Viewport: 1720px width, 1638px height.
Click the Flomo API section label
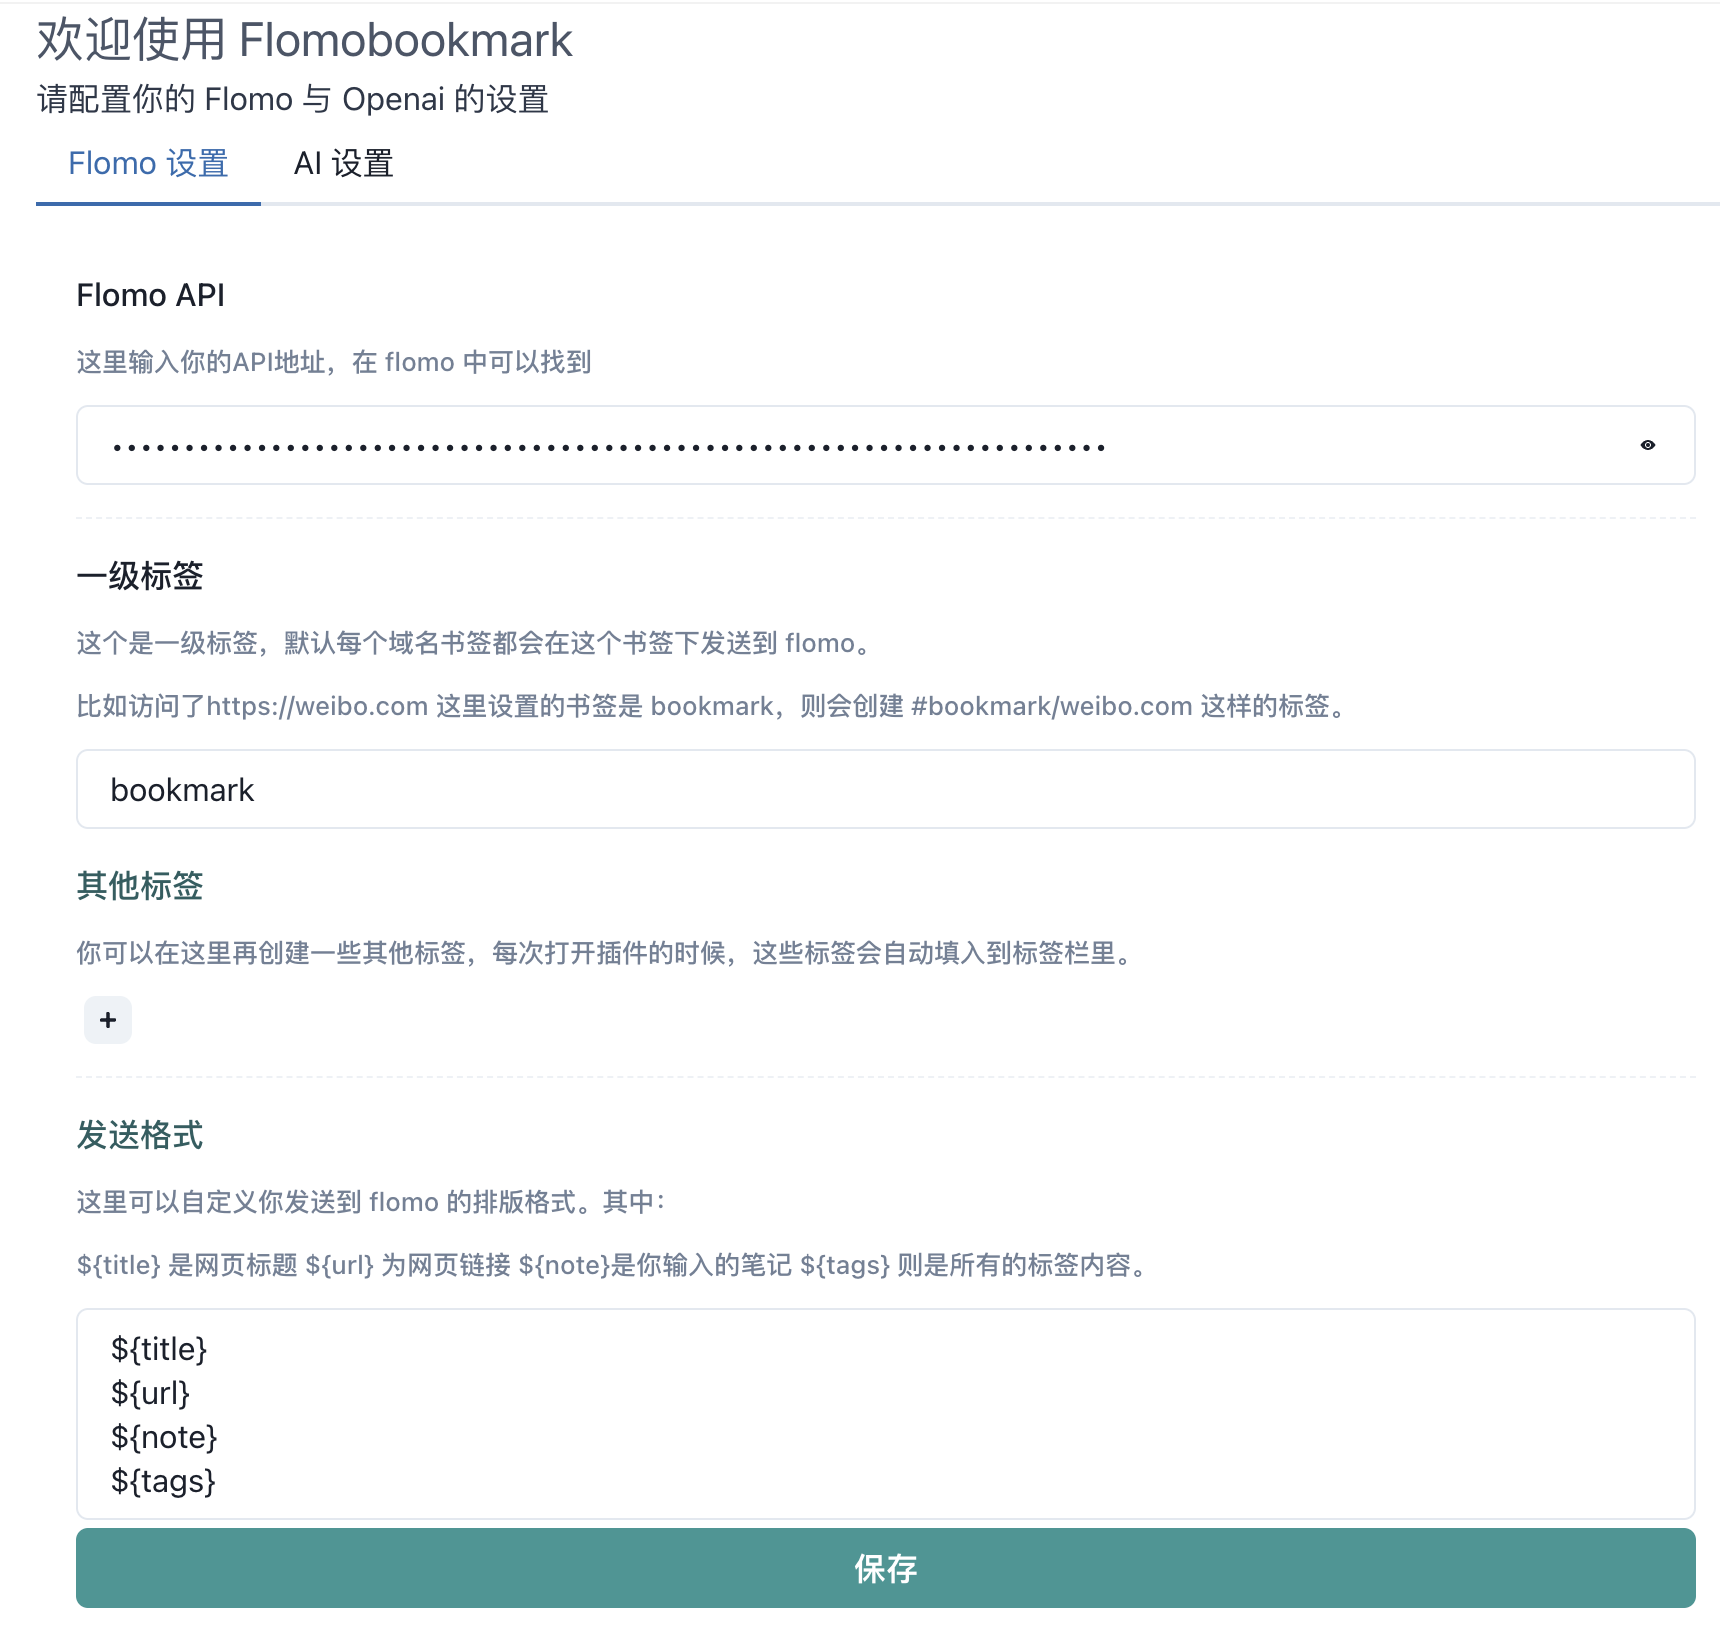pos(151,295)
